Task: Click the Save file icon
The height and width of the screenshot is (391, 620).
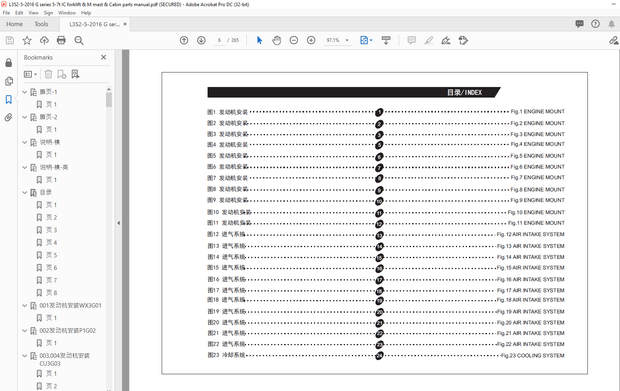Action: coord(10,40)
